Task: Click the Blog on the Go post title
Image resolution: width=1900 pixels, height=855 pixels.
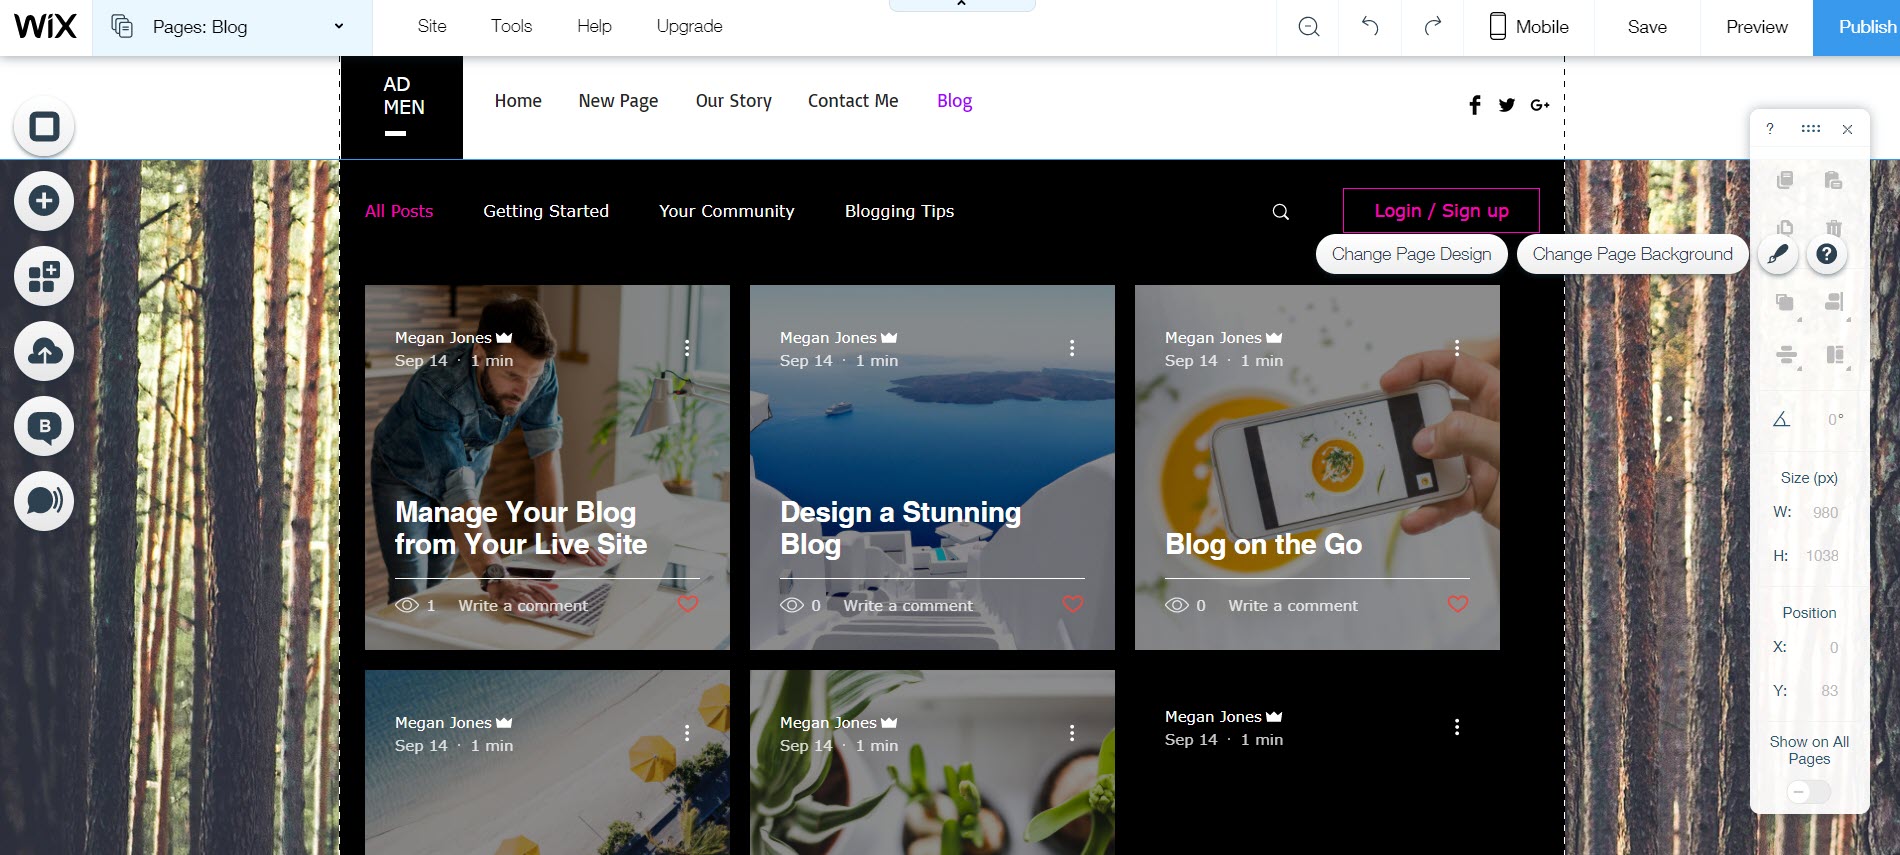Action: (1263, 544)
